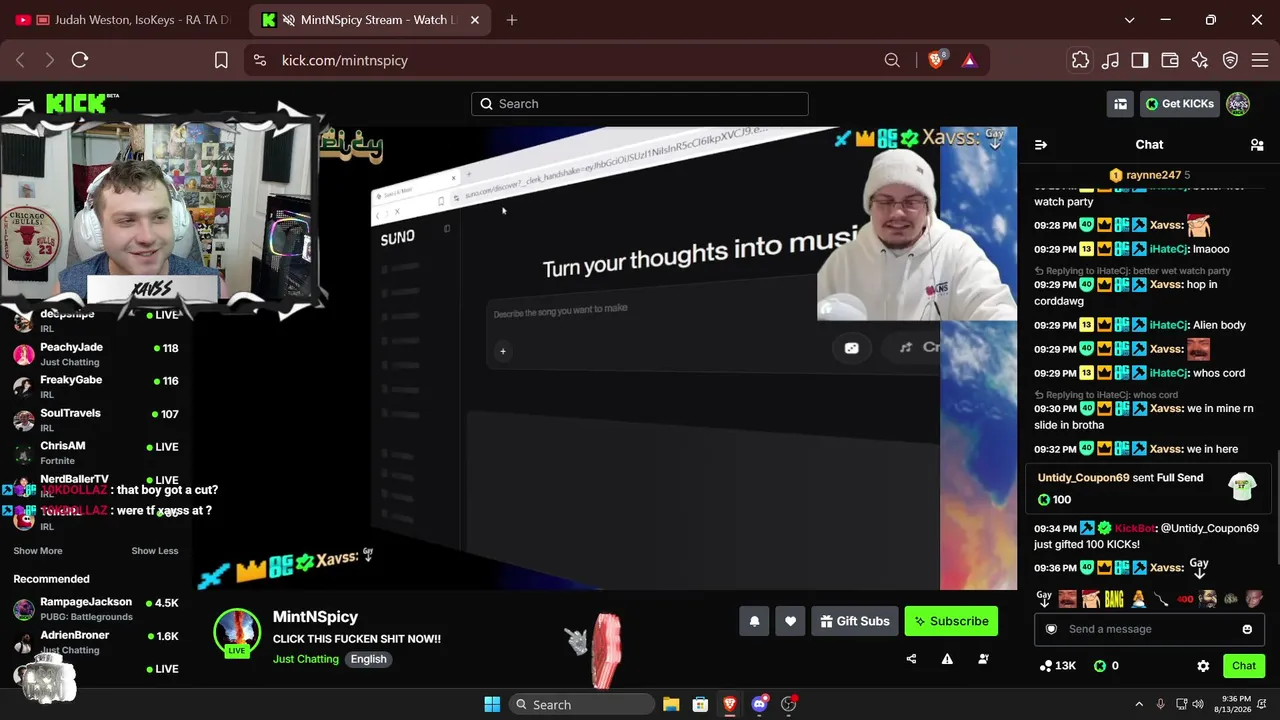
Task: Open Leo AI sparkle icon
Action: [x=1200, y=60]
